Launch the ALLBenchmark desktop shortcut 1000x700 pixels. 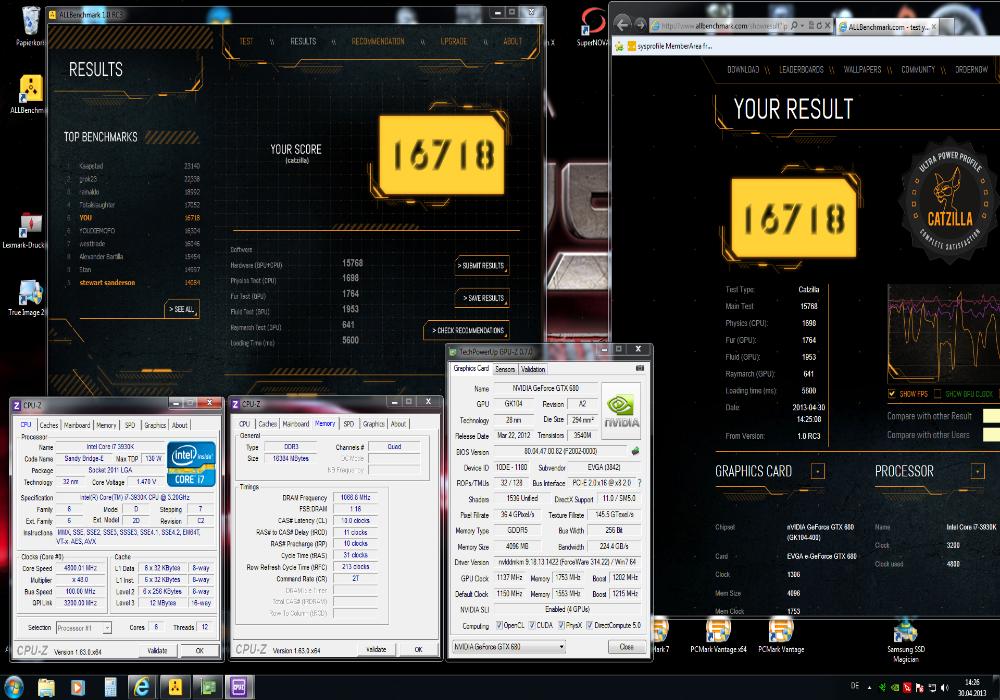(29, 94)
